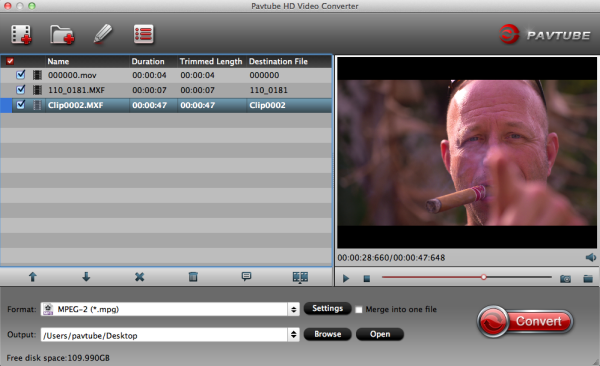Uncheck the 110_0181.MXF checkbox
The height and width of the screenshot is (366, 600).
pyautogui.click(x=21, y=90)
